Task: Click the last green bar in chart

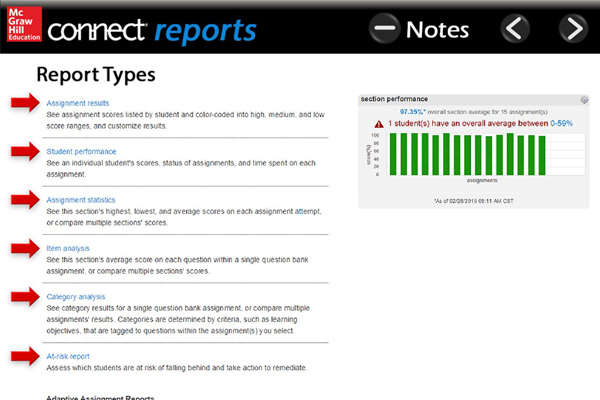Action: 542,155
